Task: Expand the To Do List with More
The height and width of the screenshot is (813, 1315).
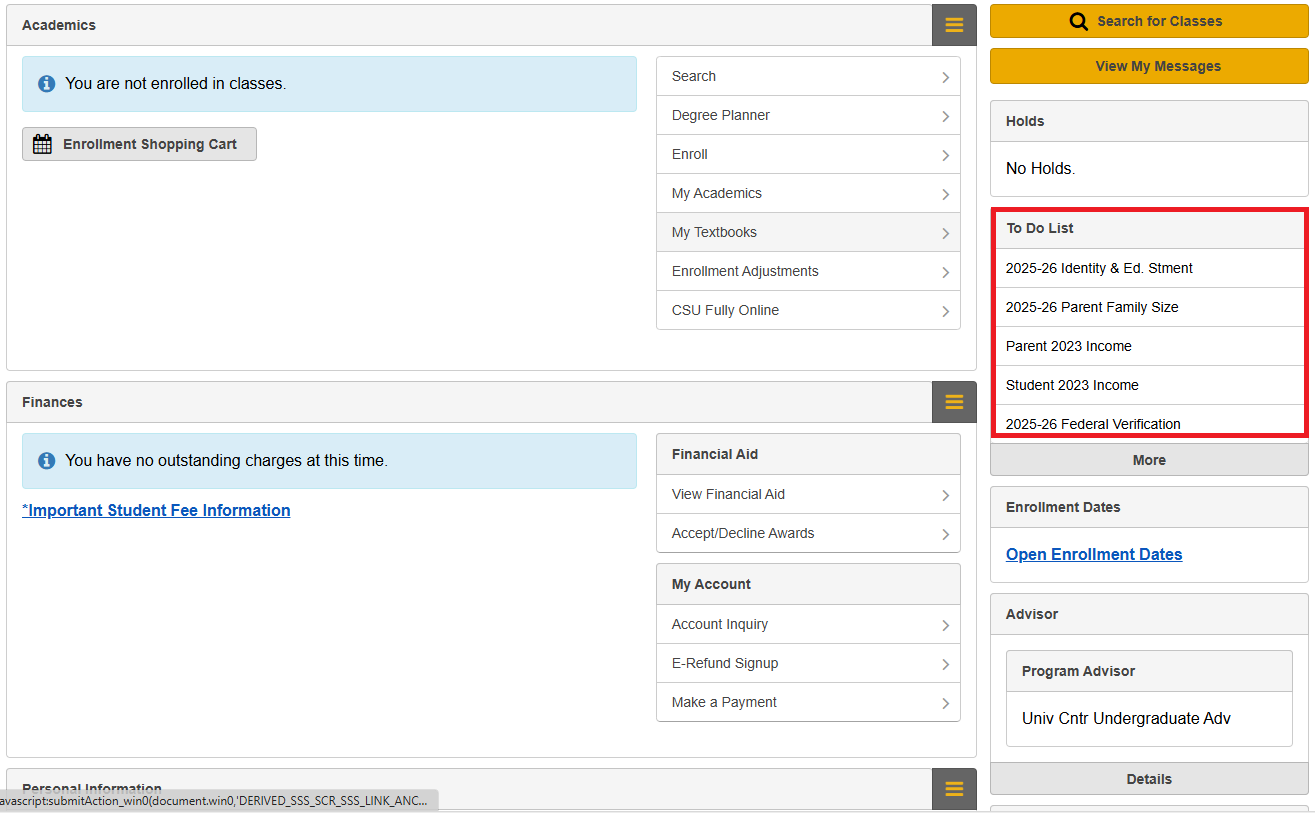Action: coord(1149,460)
